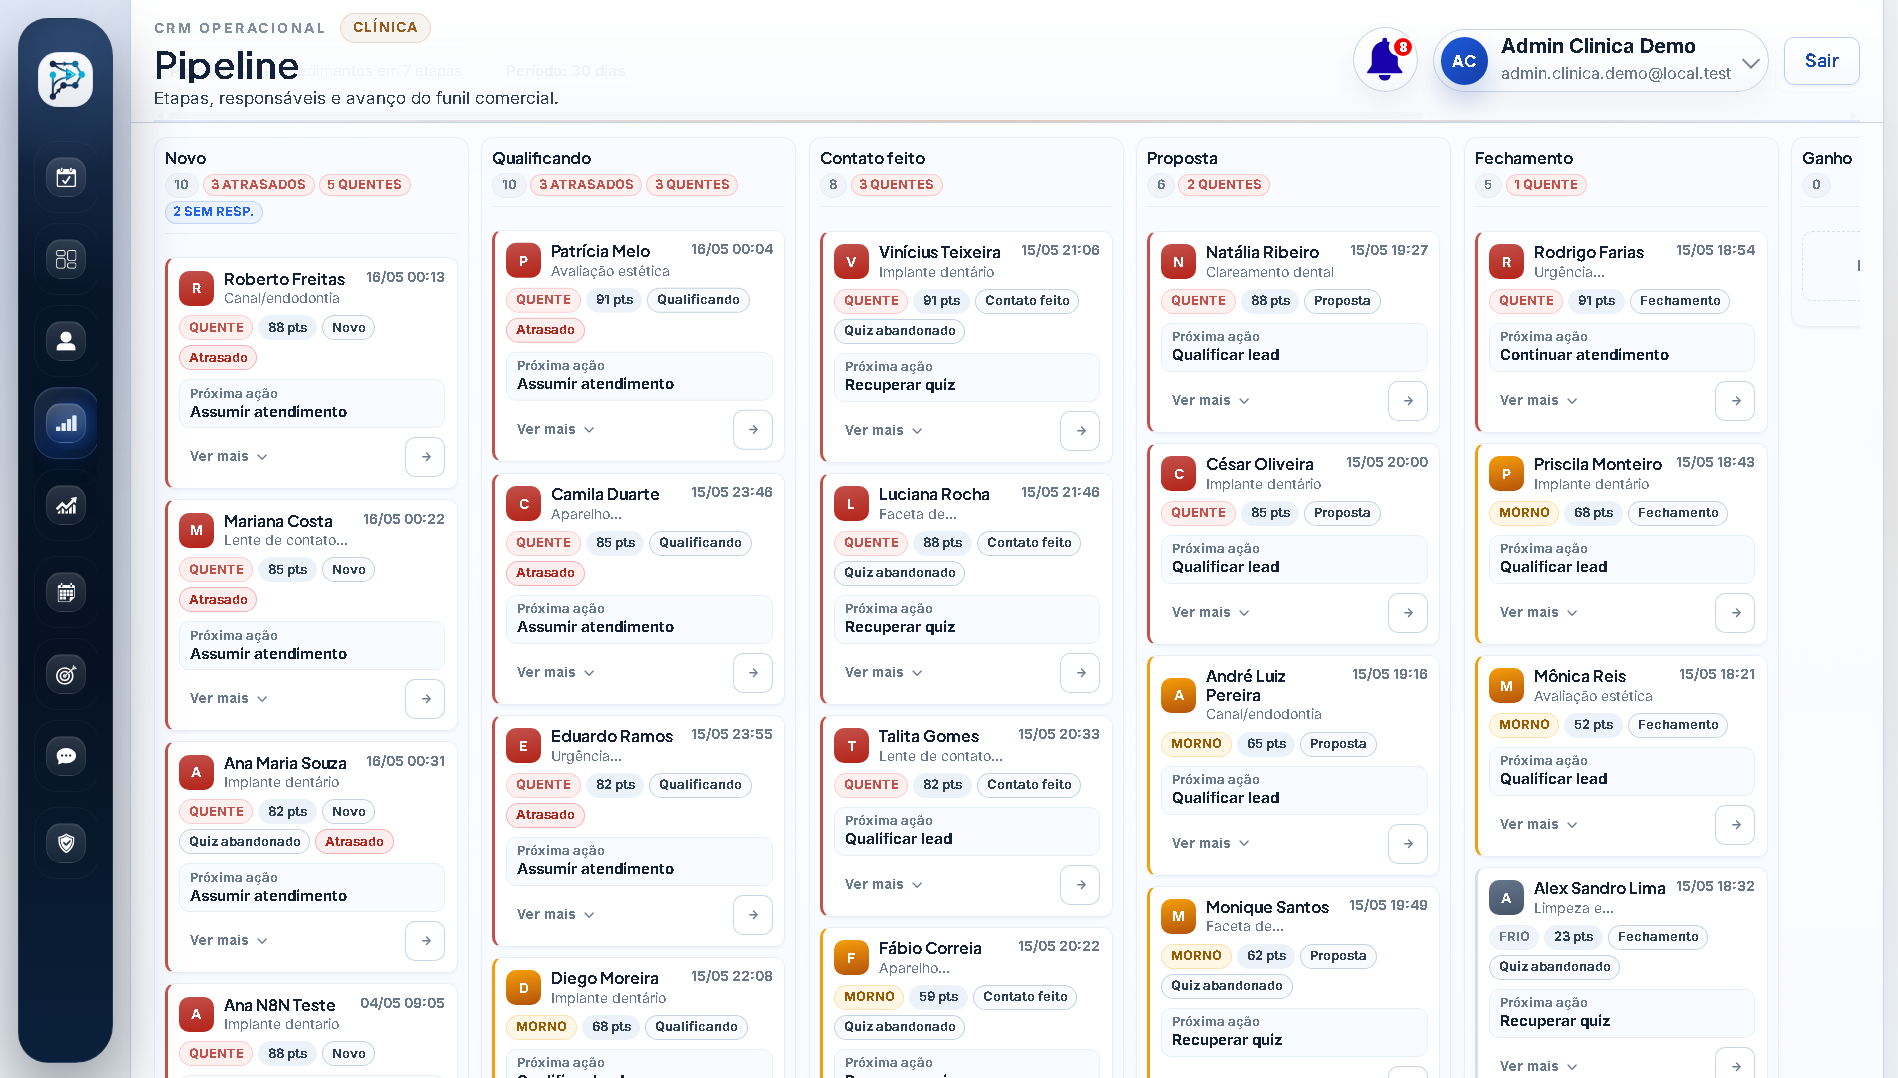The width and height of the screenshot is (1898, 1078).
Task: Click the app logo in sidebar
Action: click(x=66, y=79)
